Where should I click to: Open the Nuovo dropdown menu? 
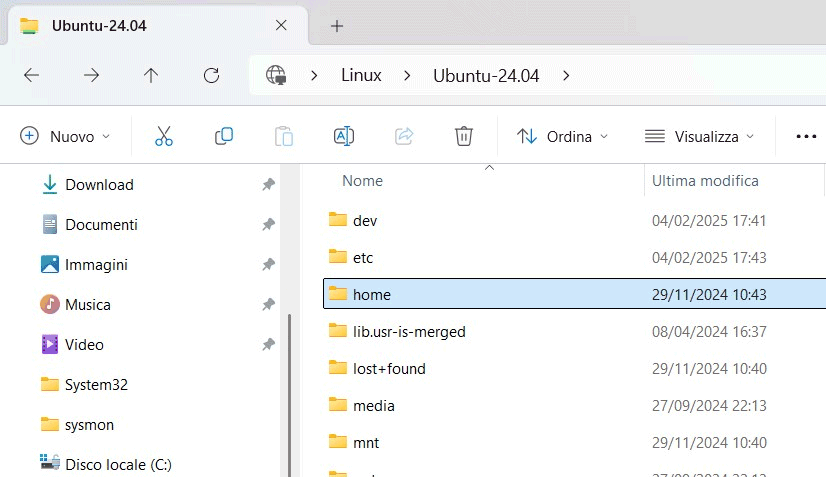tap(65, 137)
